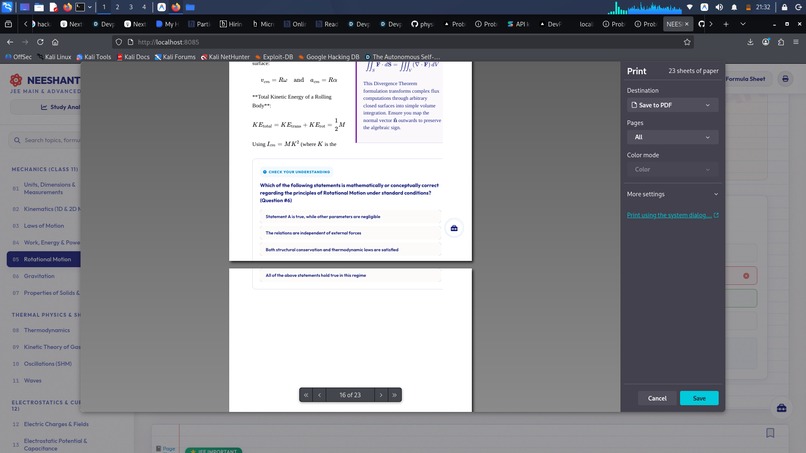Switch to workspace 2
This screenshot has width=806, height=453.
pyautogui.click(x=117, y=7)
